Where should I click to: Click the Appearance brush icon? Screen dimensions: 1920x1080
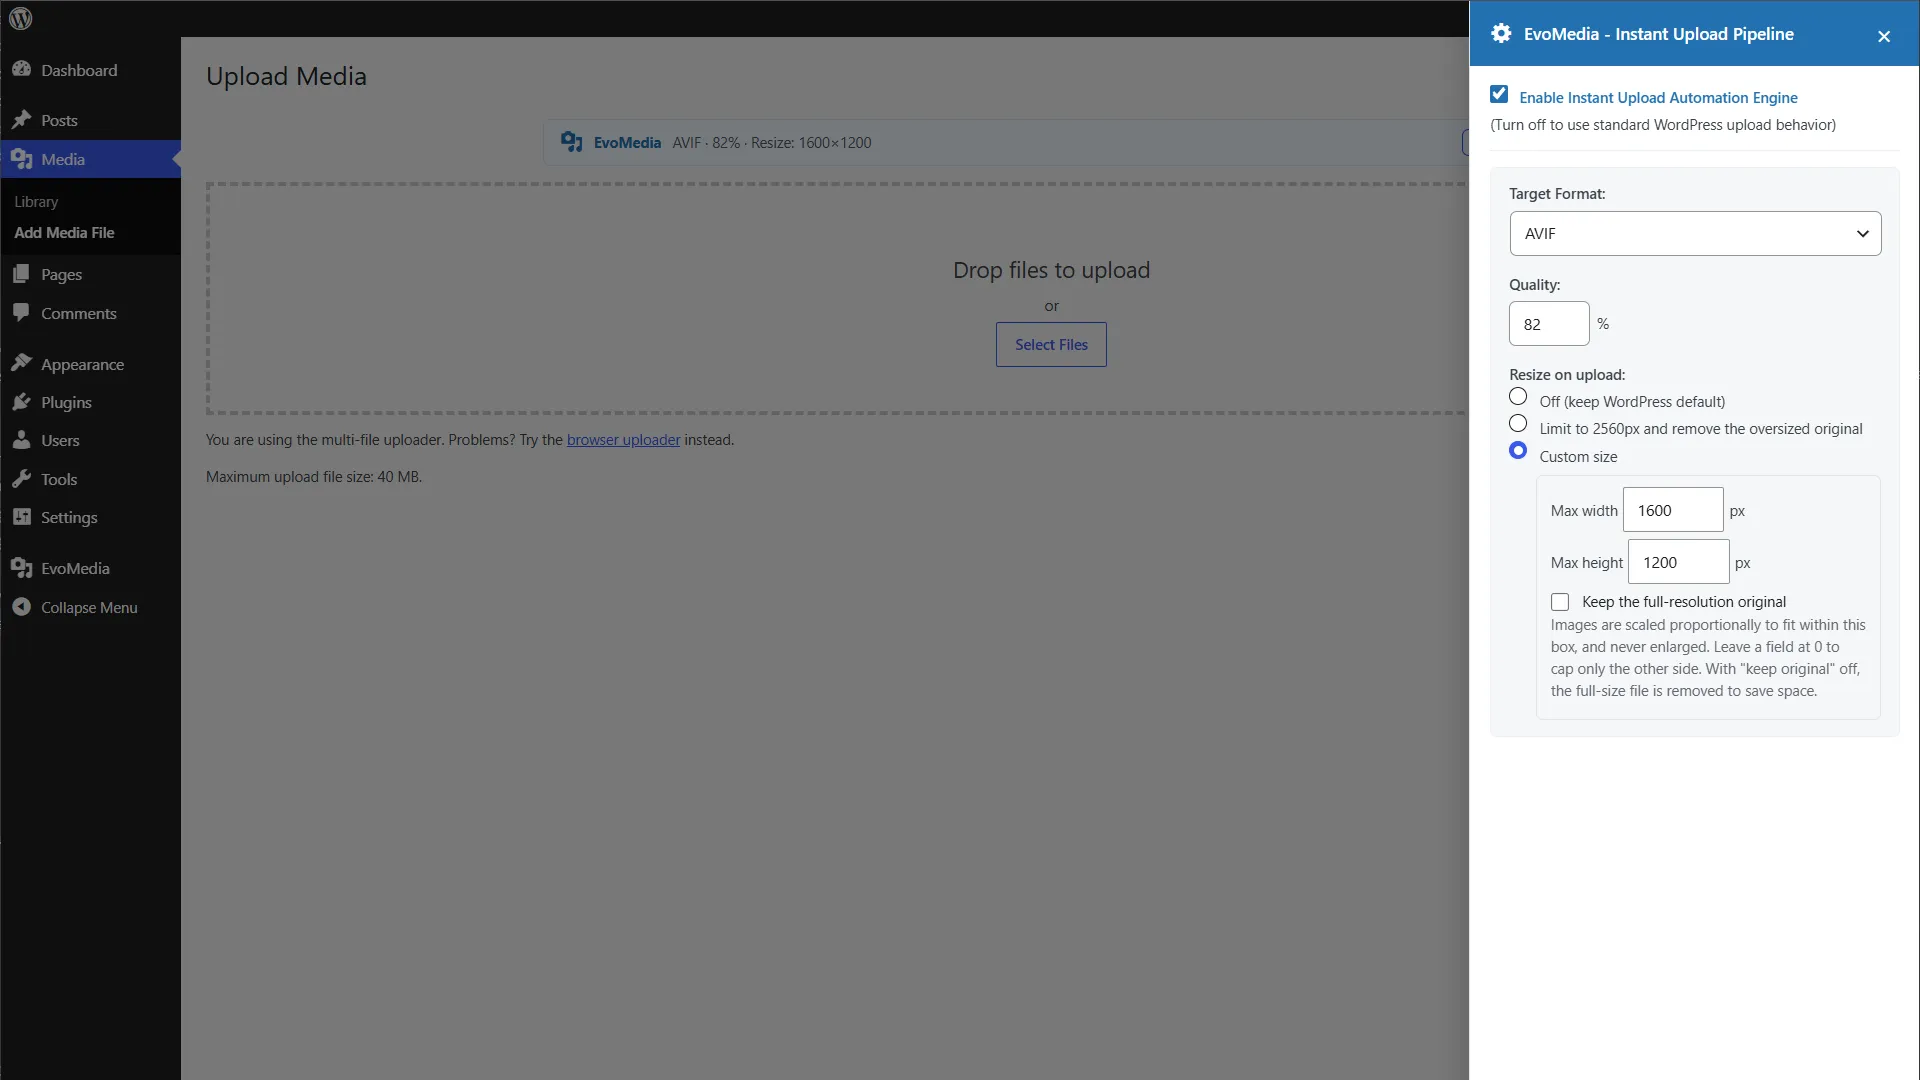coord(21,363)
